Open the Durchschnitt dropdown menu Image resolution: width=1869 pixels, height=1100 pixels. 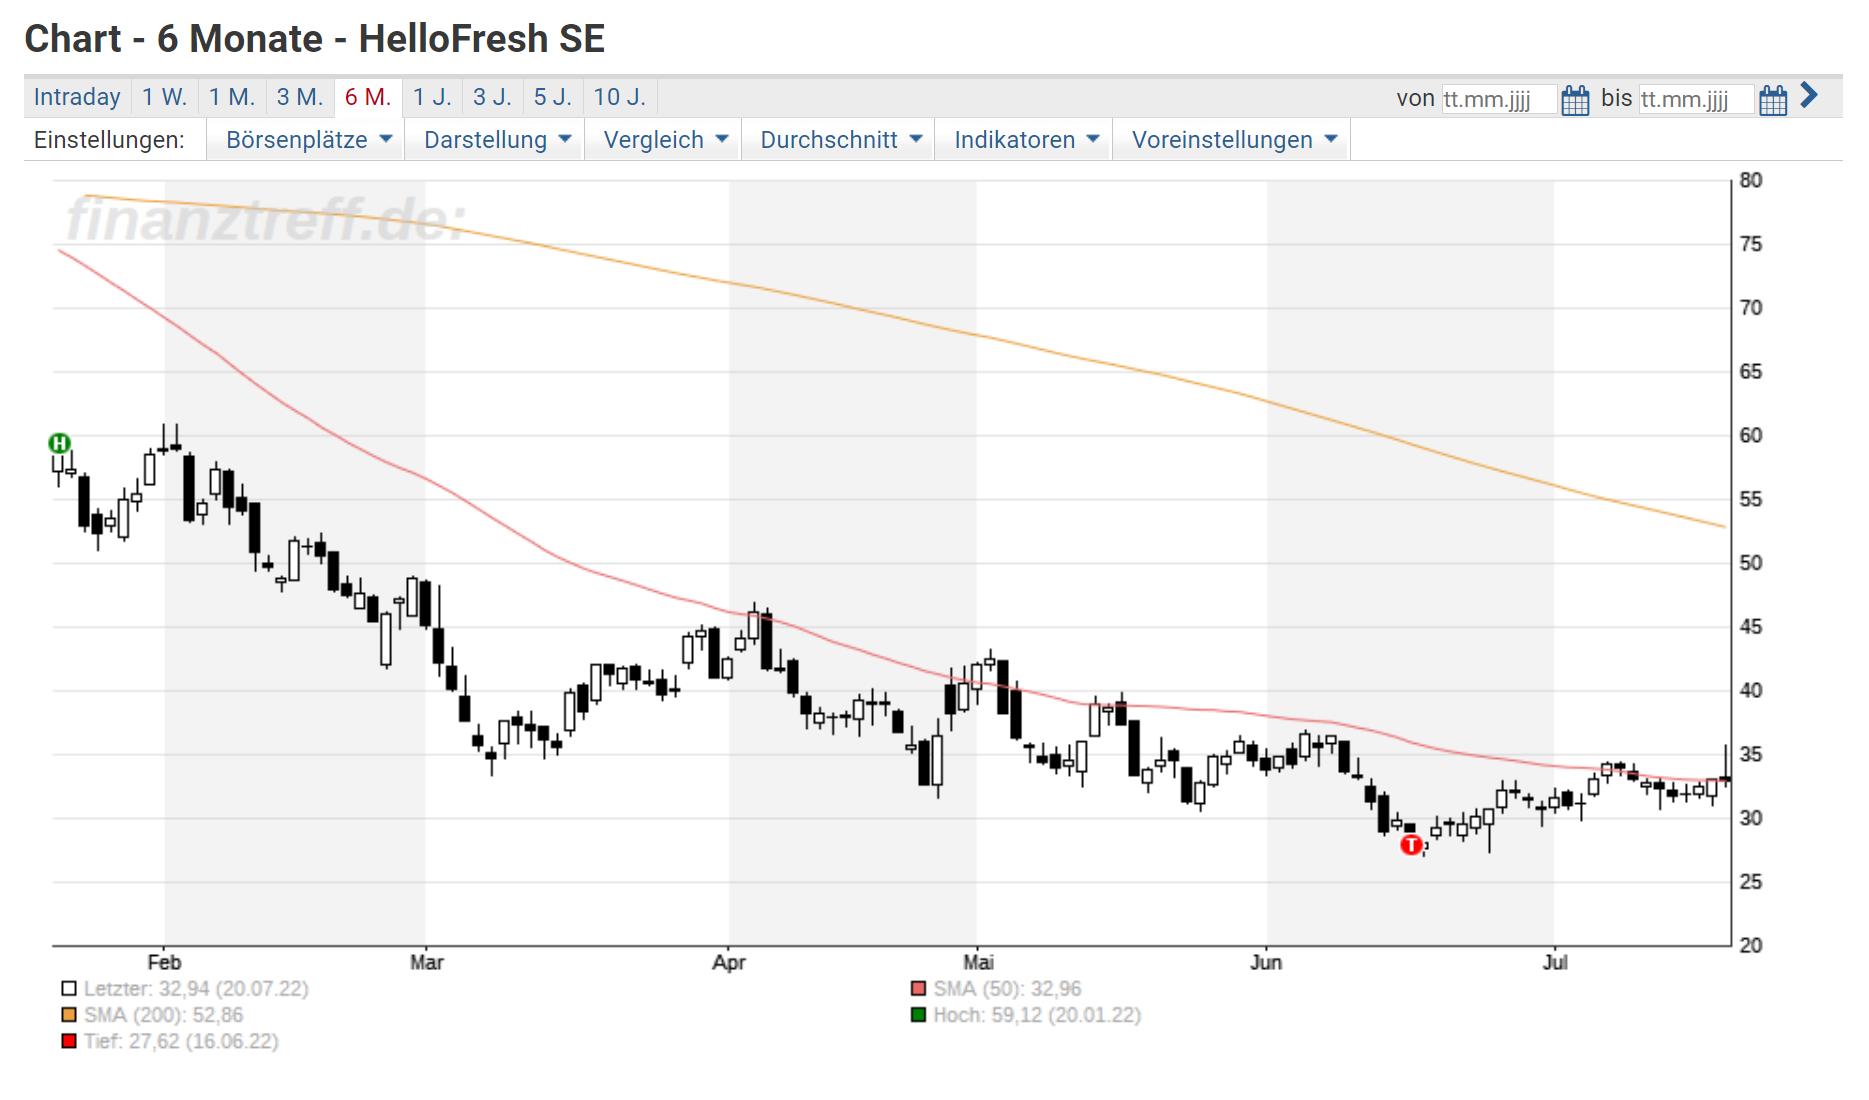[x=840, y=140]
